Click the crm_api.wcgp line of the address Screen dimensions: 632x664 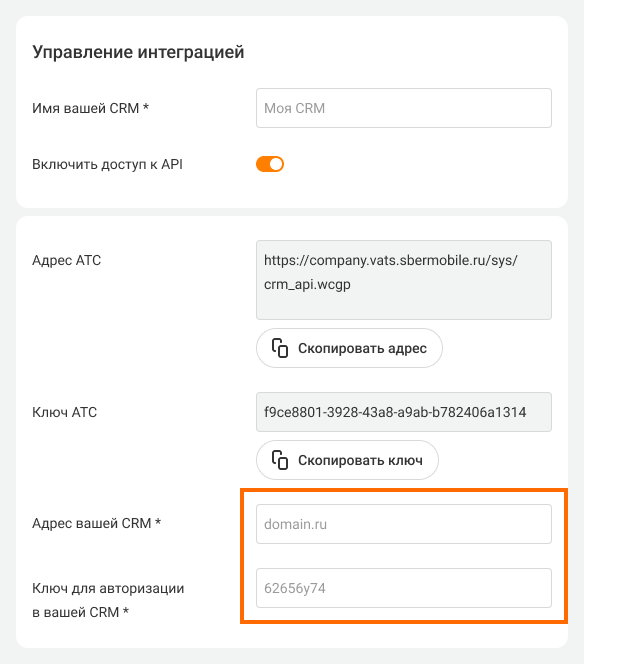pyautogui.click(x=307, y=284)
